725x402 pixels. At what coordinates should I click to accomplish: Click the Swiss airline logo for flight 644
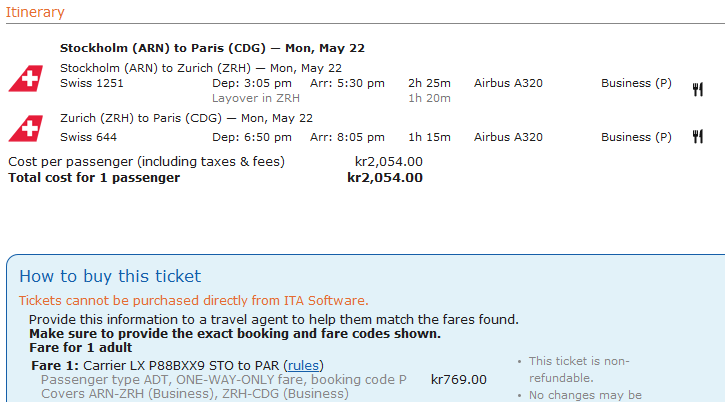tap(24, 129)
